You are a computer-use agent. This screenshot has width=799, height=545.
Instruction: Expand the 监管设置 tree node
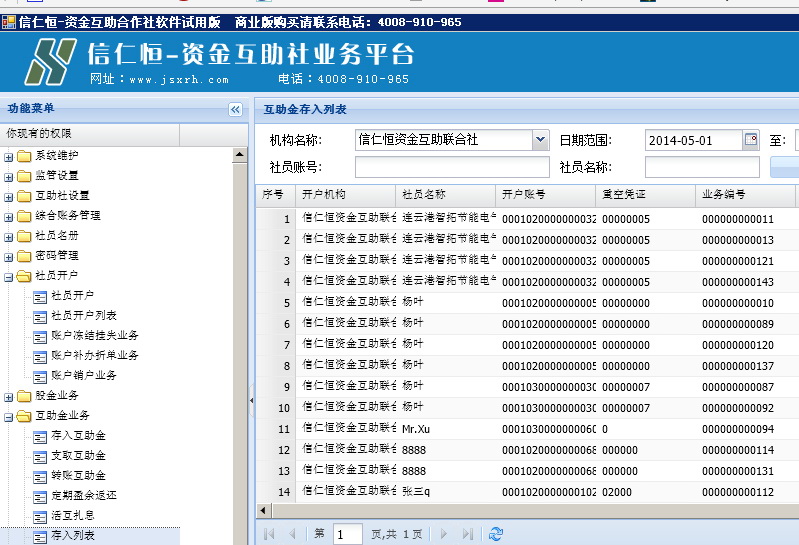(9, 177)
